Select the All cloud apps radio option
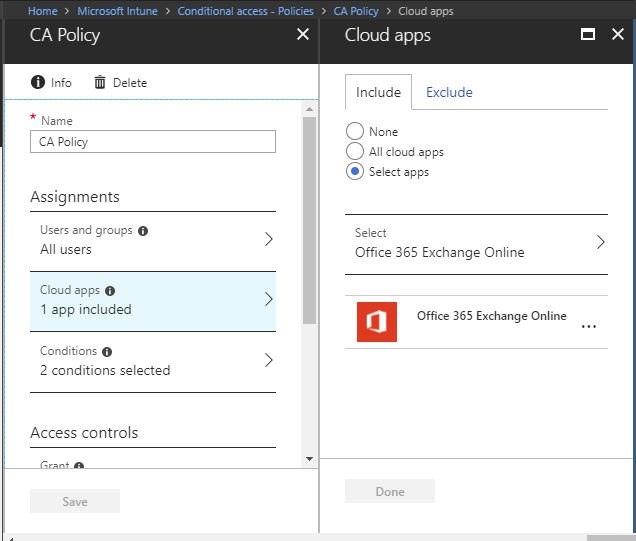 coord(355,151)
